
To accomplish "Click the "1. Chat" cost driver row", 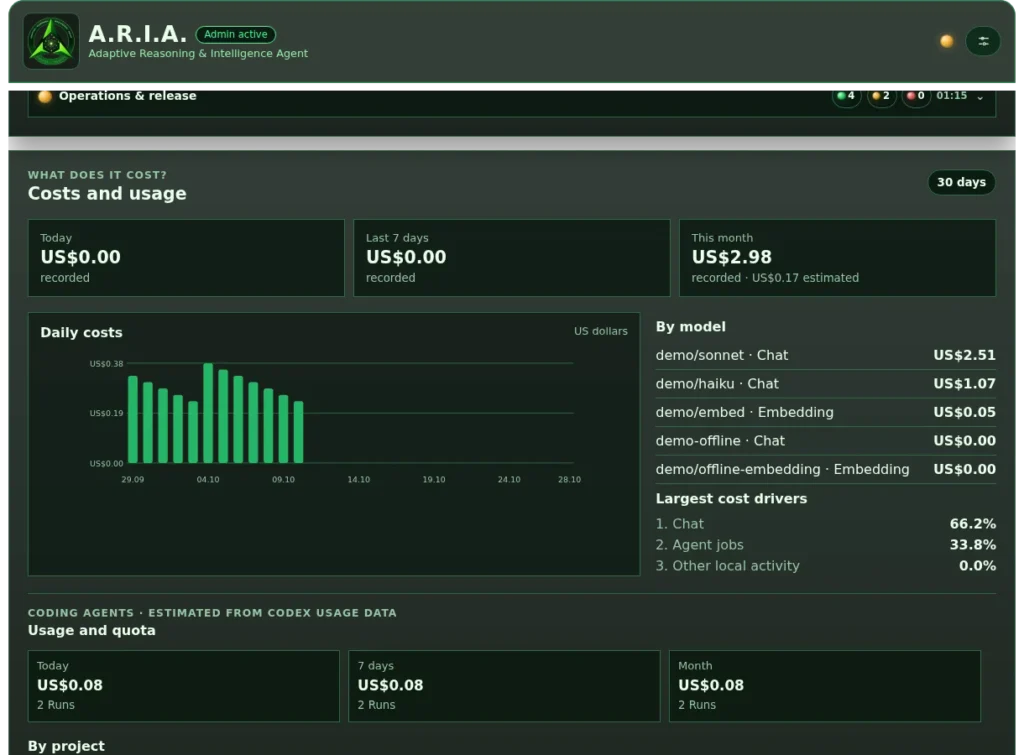I will [825, 524].
